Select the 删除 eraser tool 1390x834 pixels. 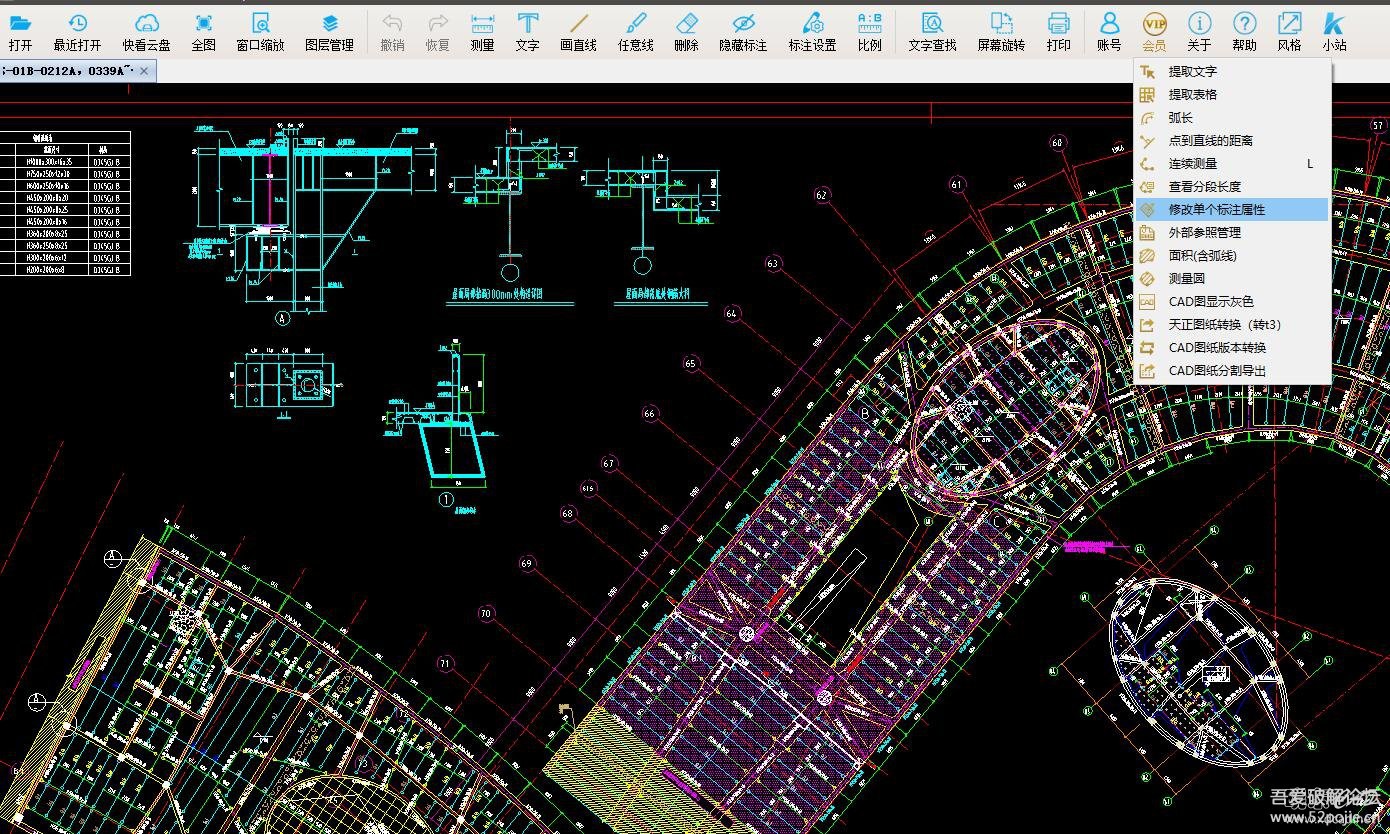click(x=686, y=31)
